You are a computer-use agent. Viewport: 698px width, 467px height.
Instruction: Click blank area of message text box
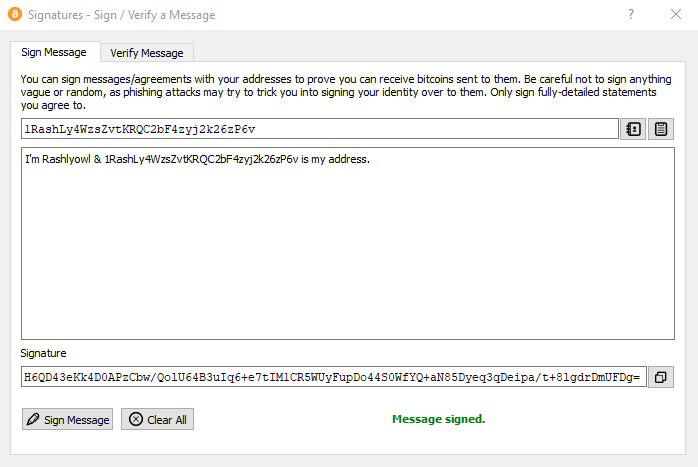click(x=348, y=258)
